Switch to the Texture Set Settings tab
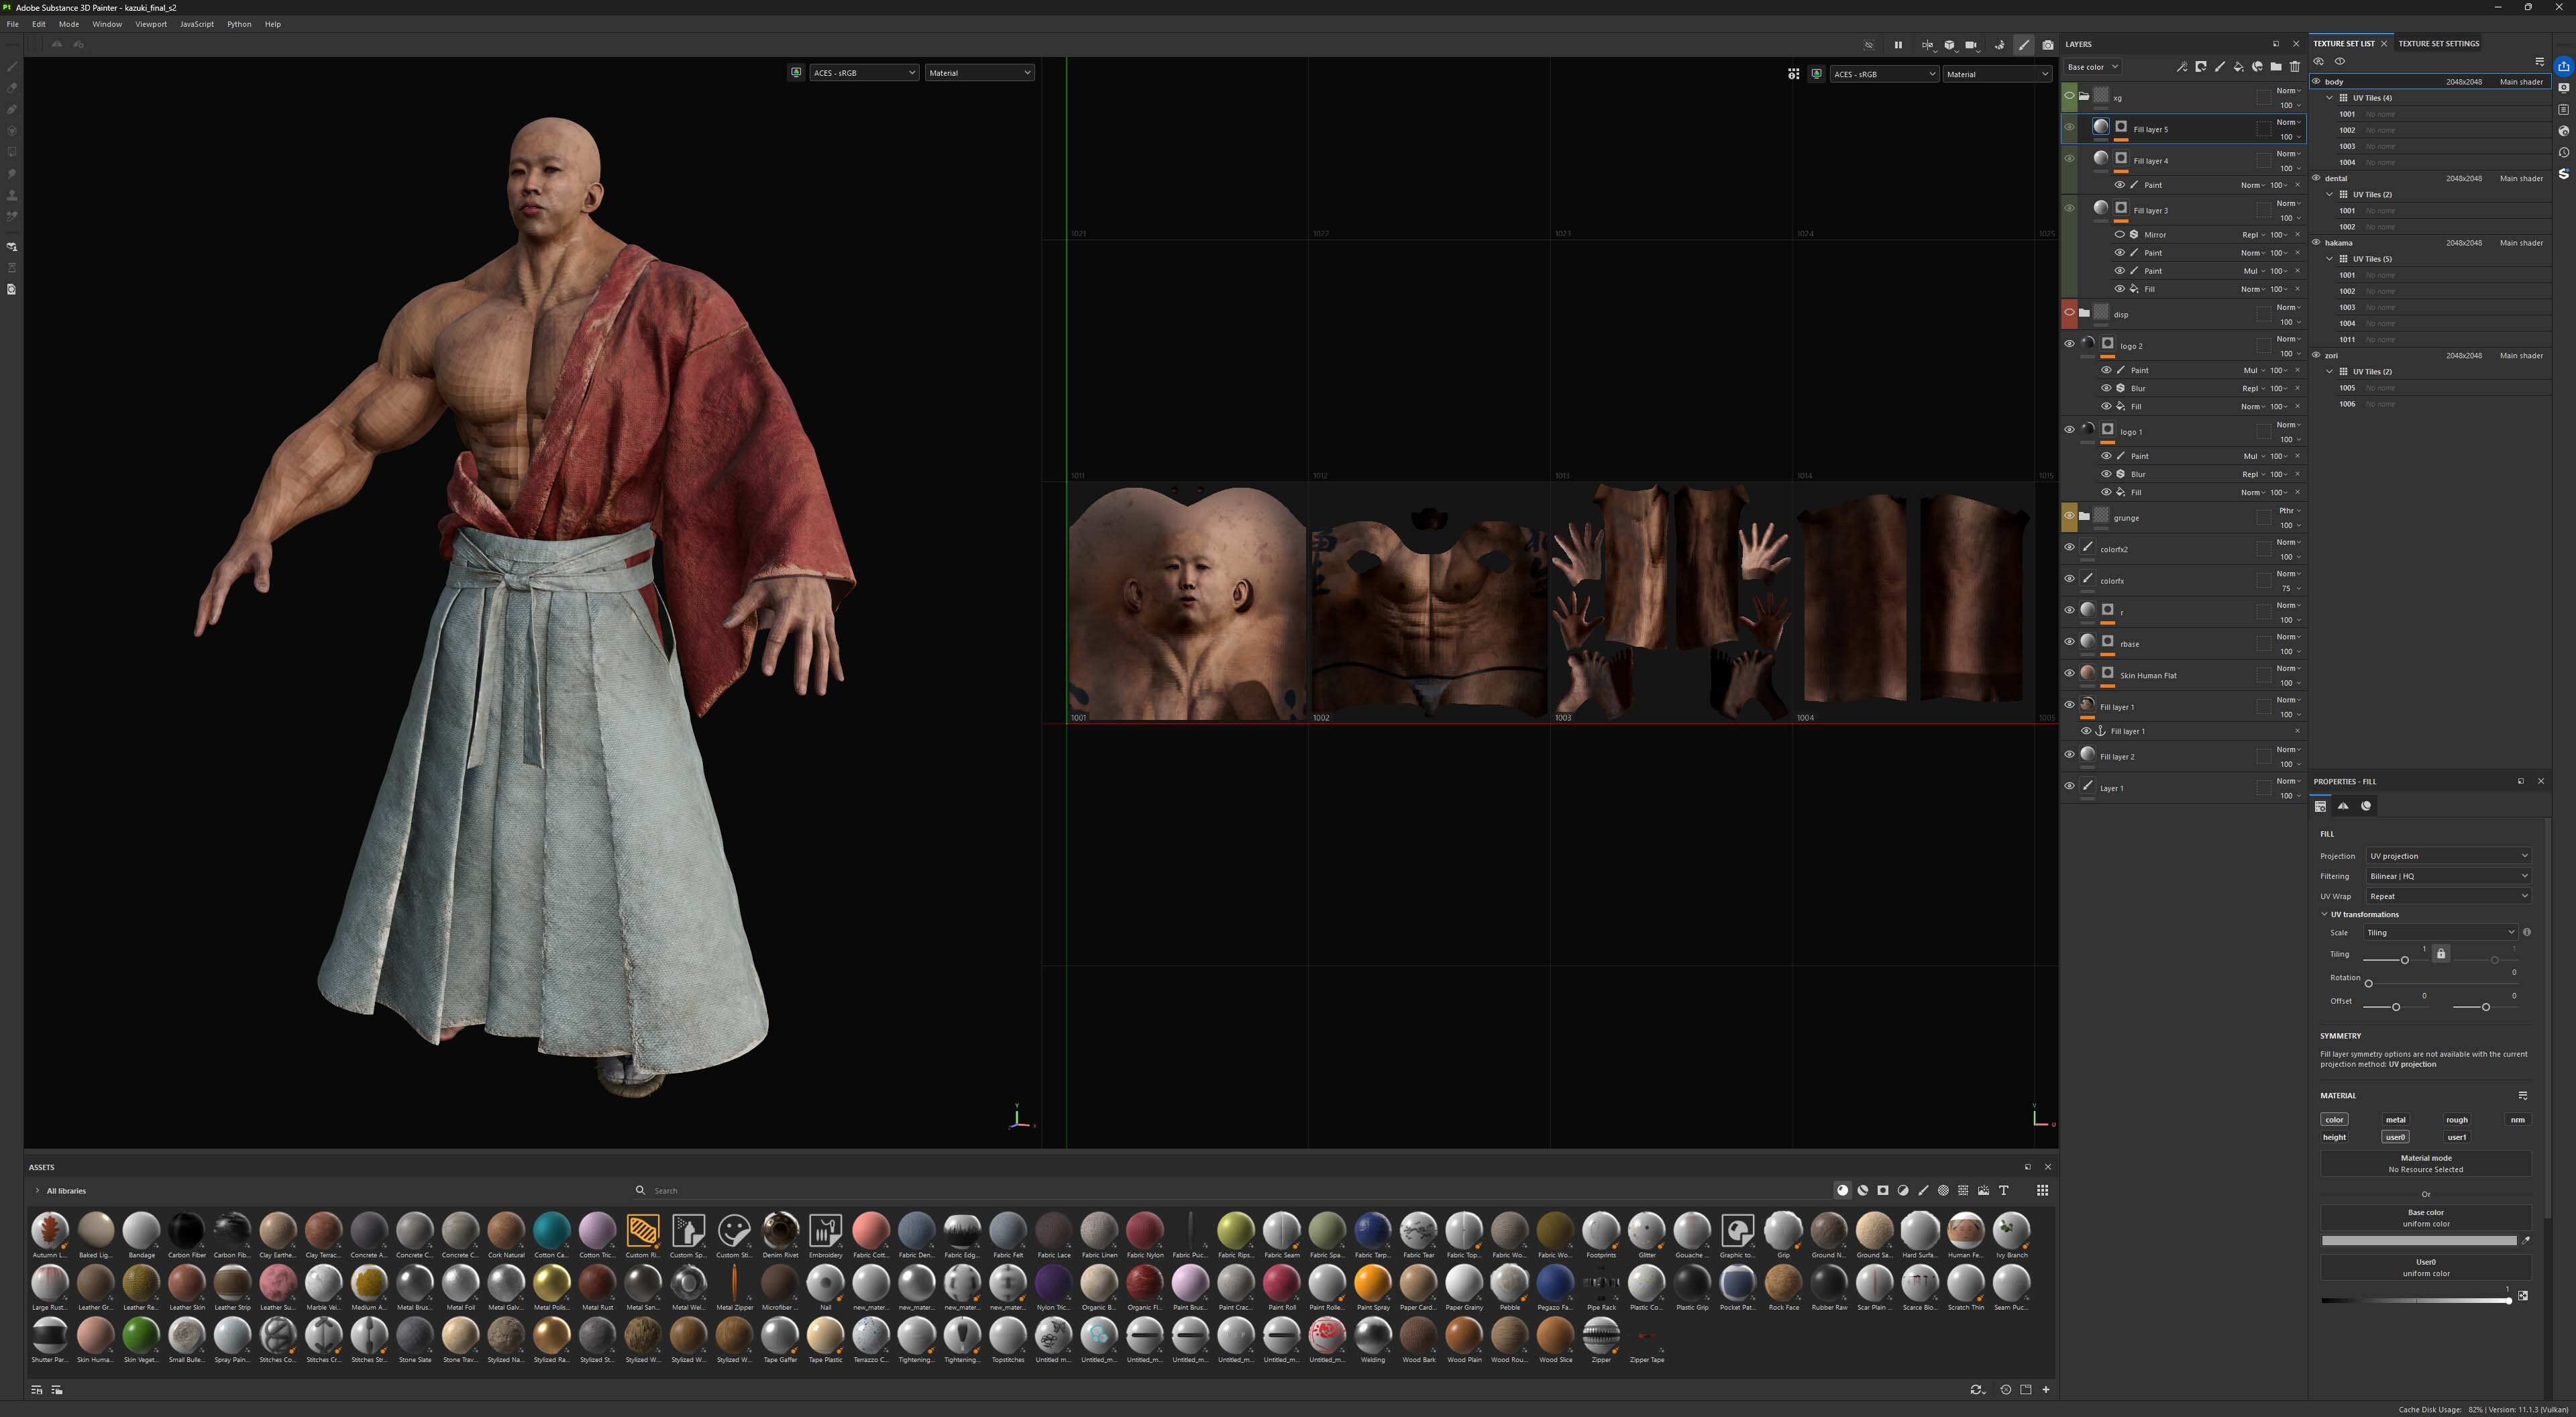This screenshot has width=2576, height=1417. (2438, 44)
